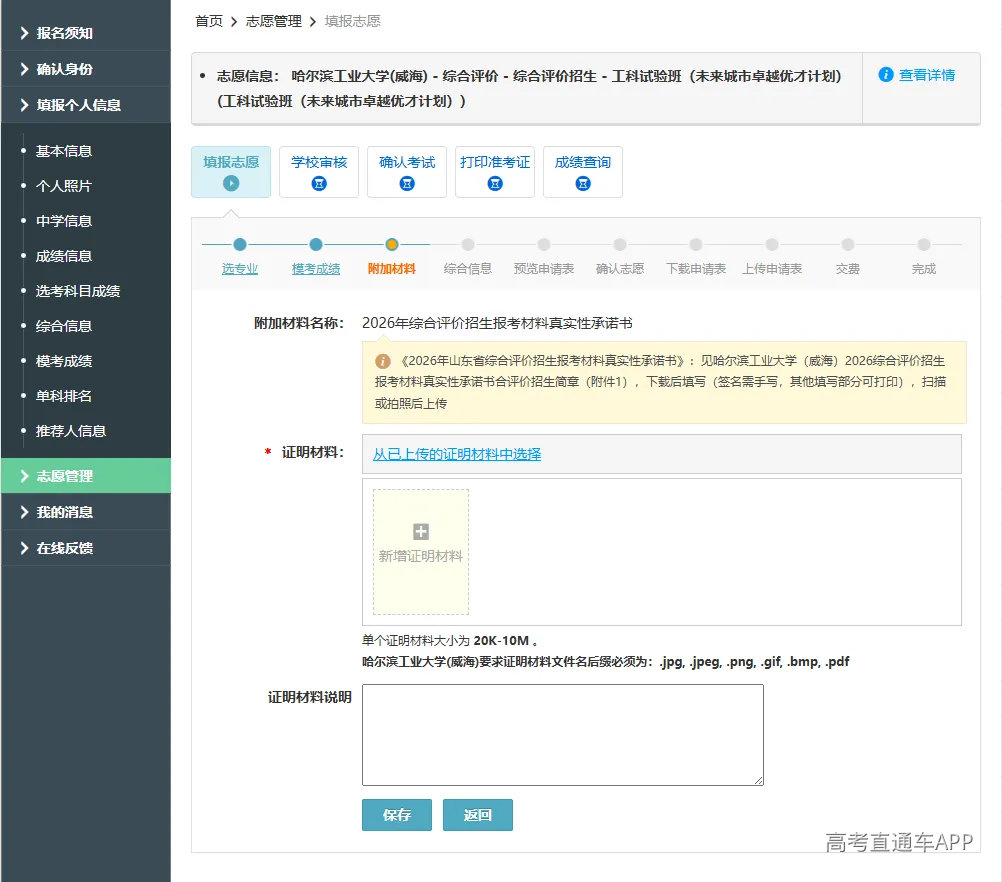Select the 学校审核 stage tab
This screenshot has height=882, width=1002.
click(319, 172)
